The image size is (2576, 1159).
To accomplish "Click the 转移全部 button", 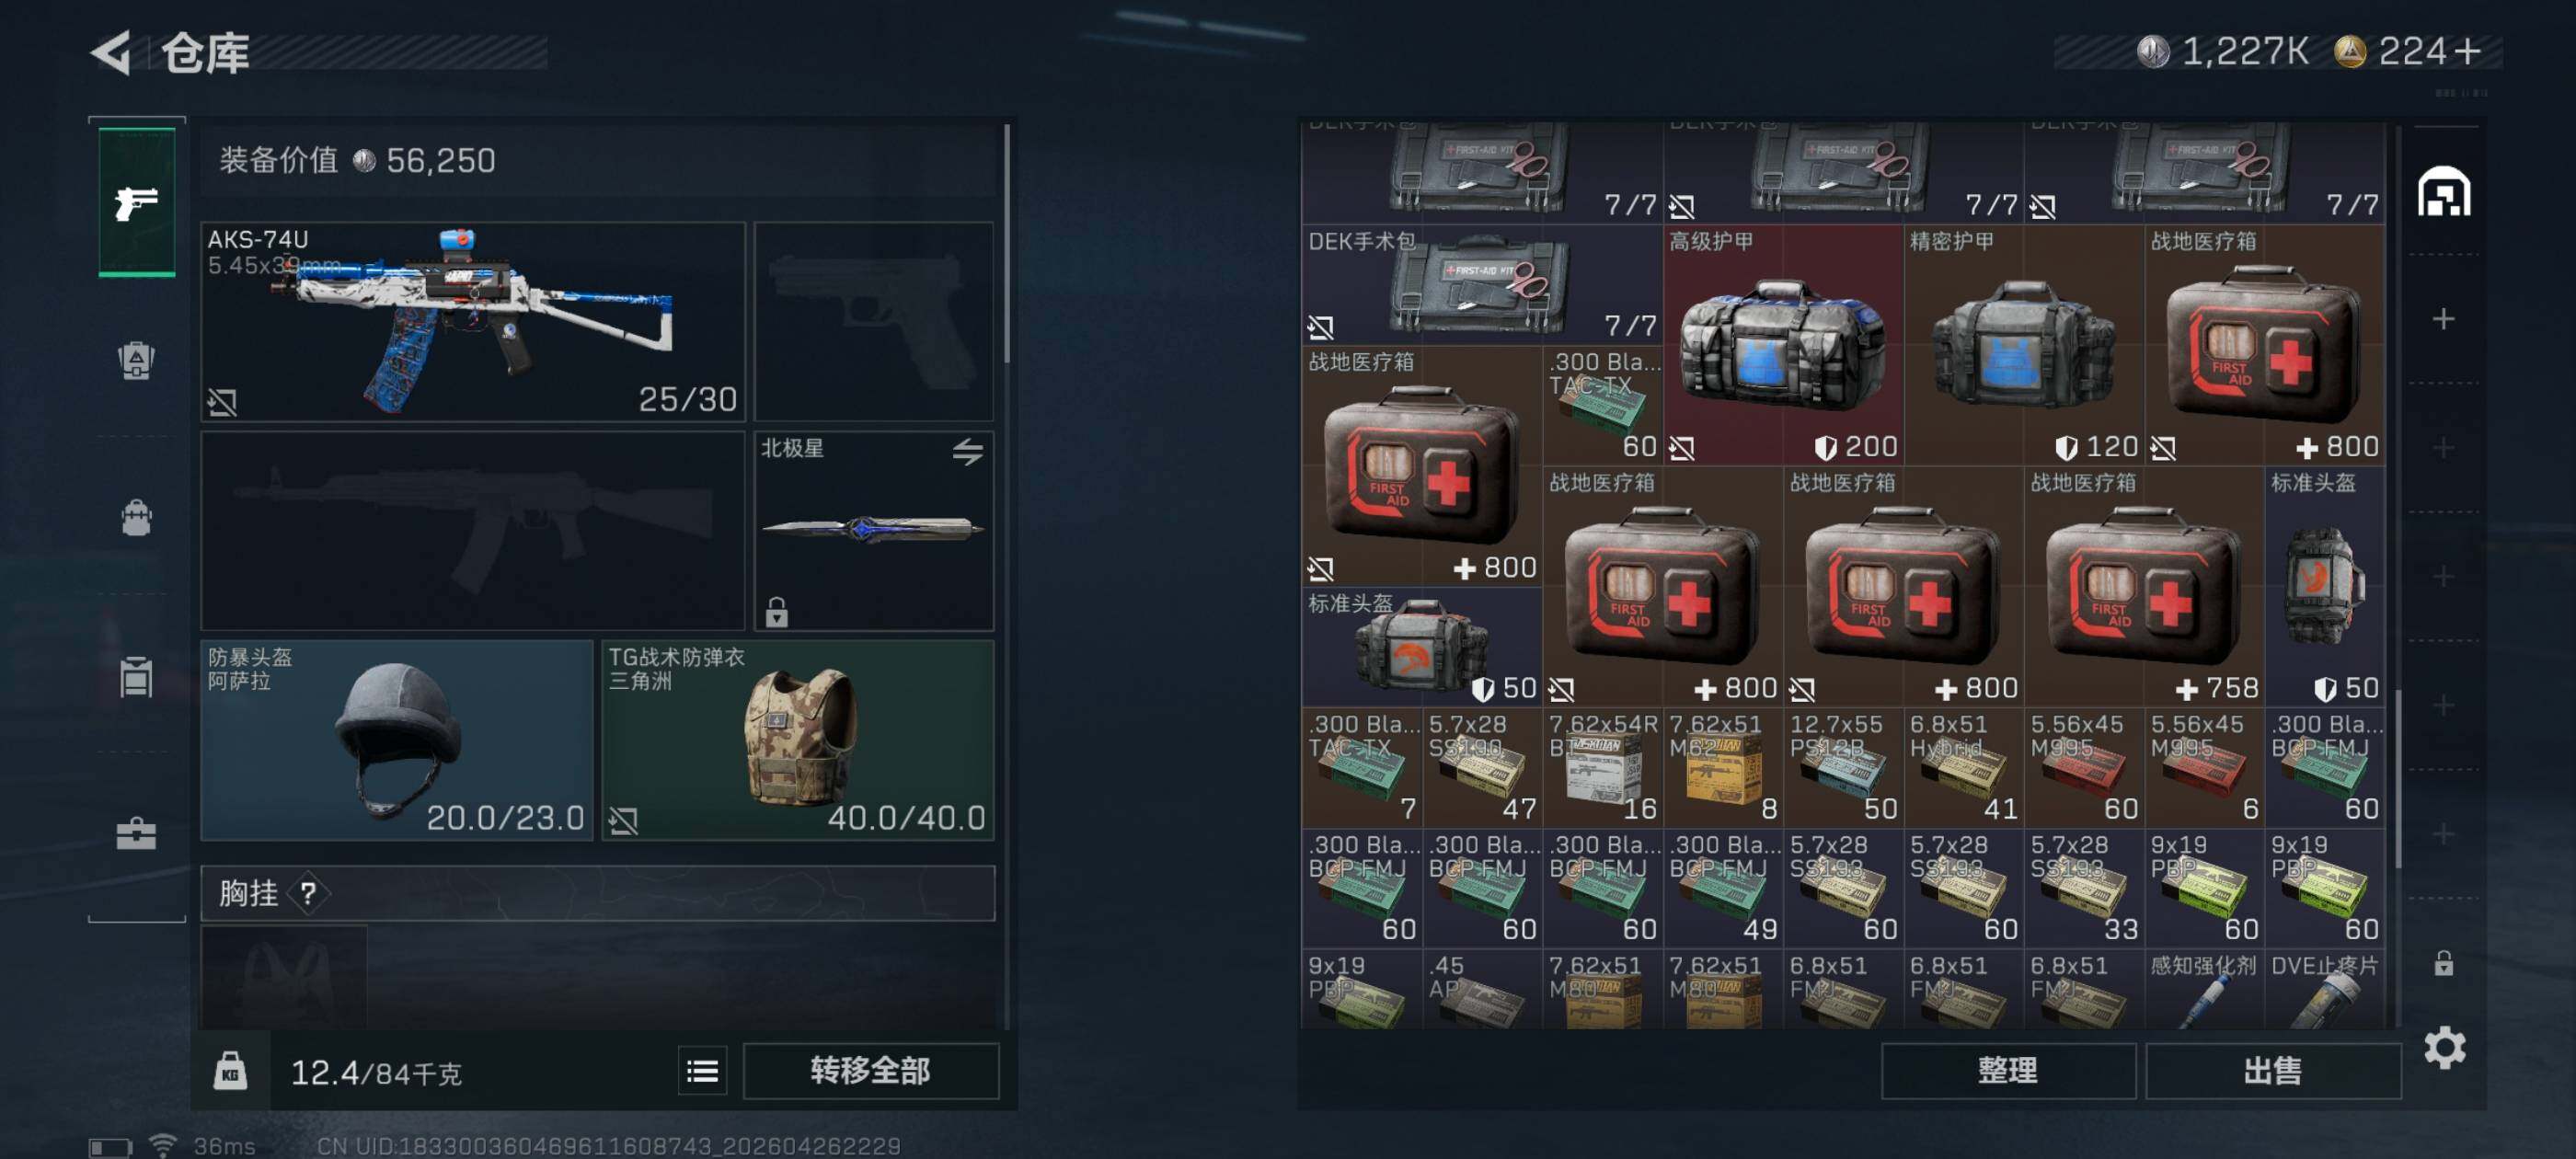I will pos(870,1072).
